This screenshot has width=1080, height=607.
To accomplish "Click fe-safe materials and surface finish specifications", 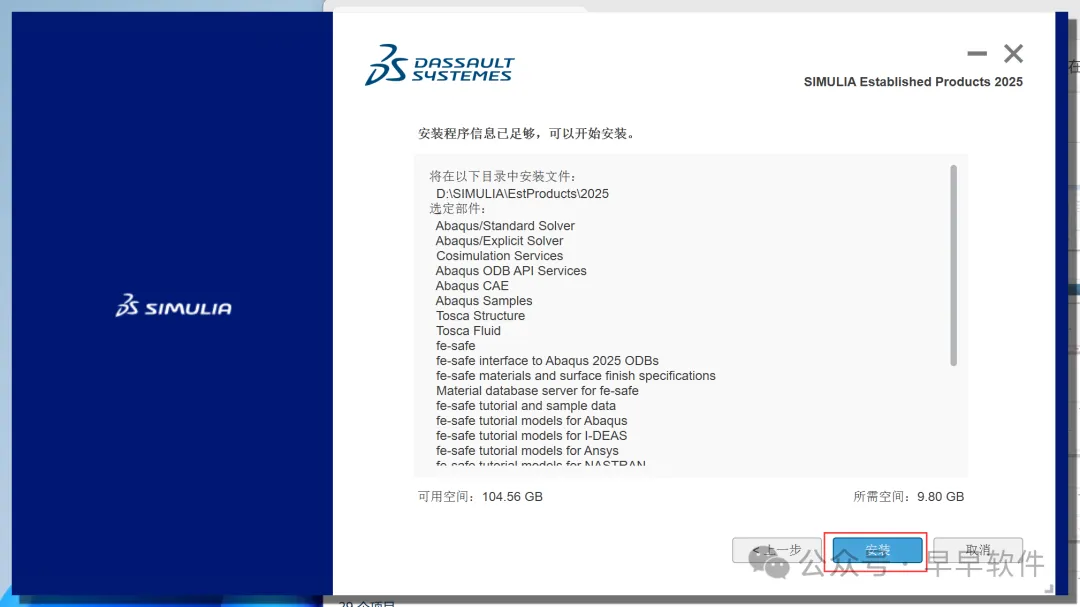I will [576, 376].
